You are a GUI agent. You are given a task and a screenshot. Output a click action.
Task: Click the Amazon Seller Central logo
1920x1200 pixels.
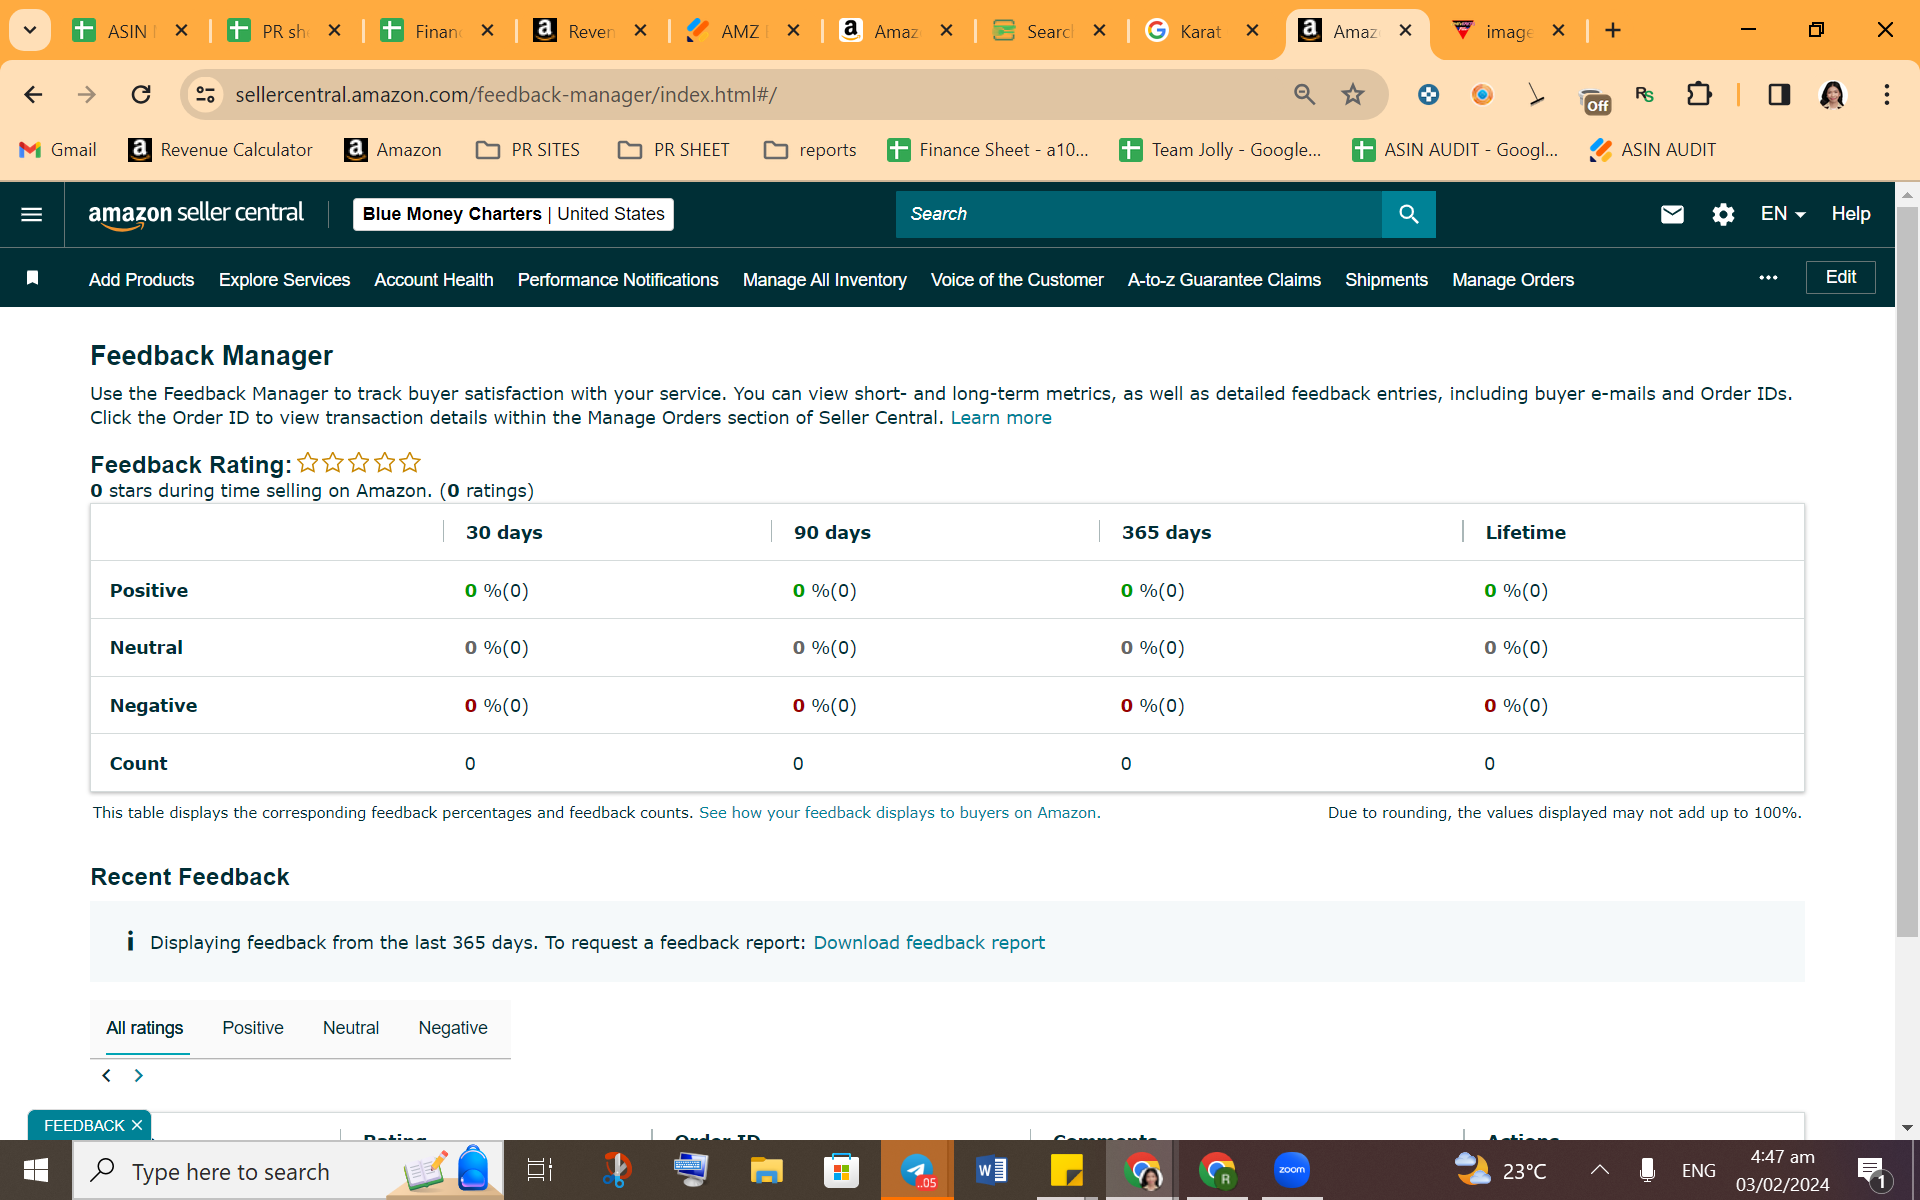[x=196, y=214]
